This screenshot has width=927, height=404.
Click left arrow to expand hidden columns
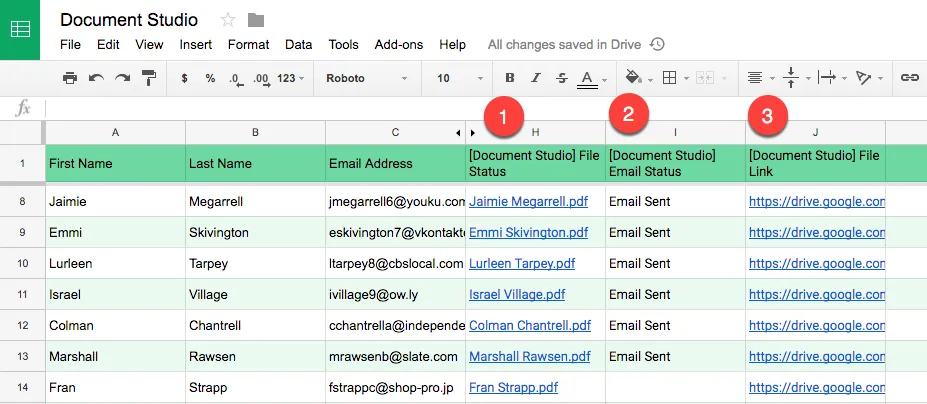point(458,133)
